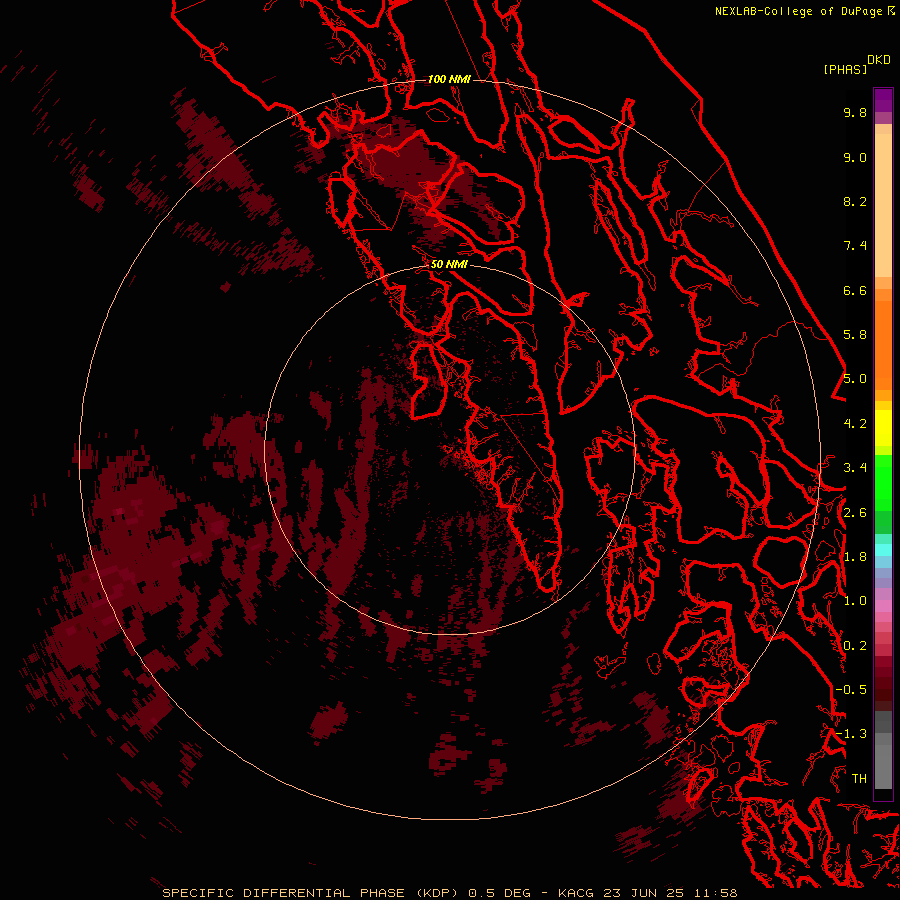
Task: Click the 1.8 scale value
Action: point(855,557)
